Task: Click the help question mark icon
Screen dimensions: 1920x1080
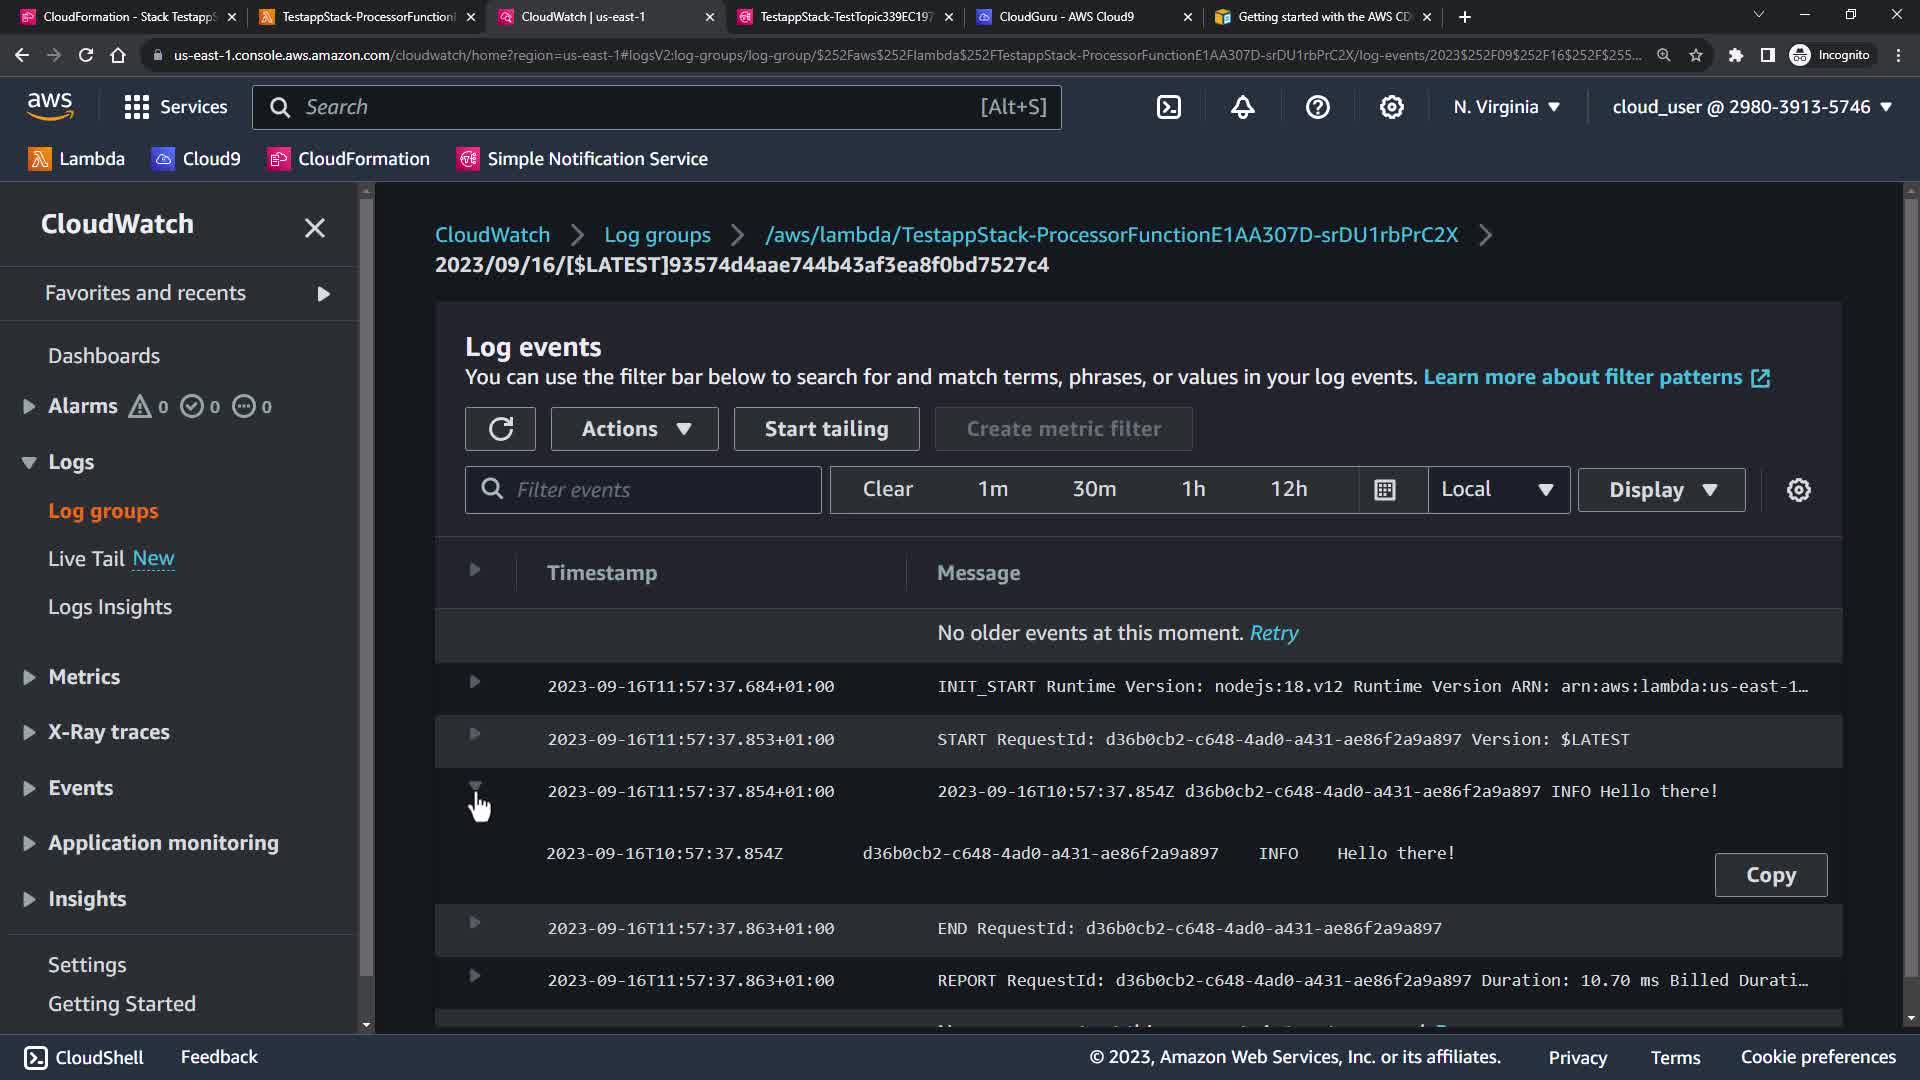Action: pos(1317,107)
